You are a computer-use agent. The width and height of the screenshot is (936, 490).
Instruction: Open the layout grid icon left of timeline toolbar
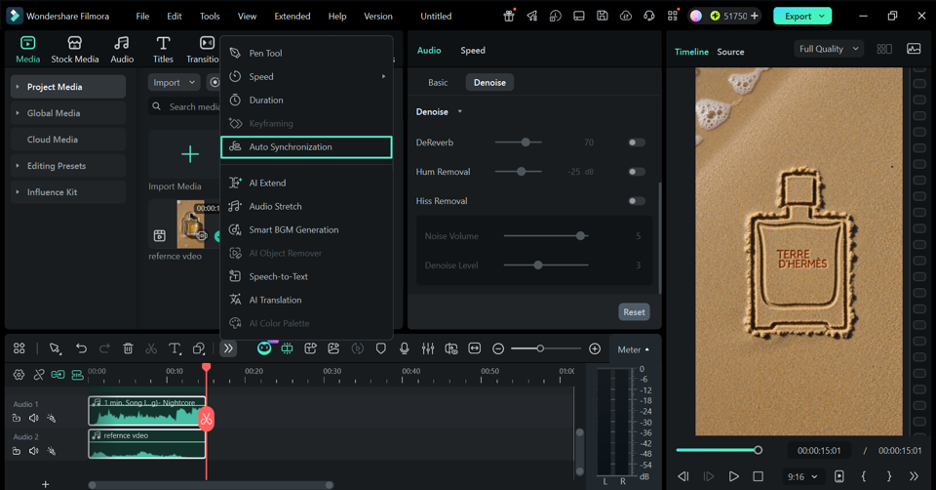click(19, 349)
